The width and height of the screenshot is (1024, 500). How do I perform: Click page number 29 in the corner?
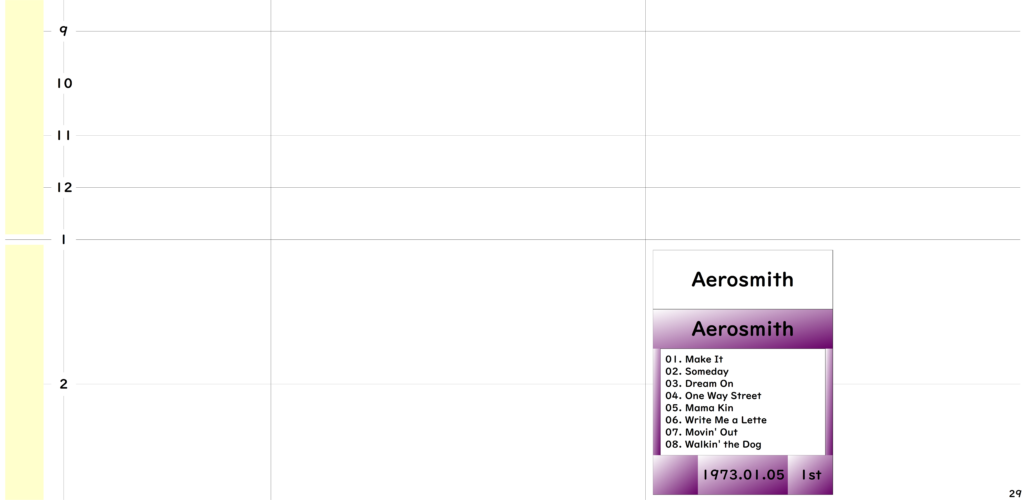1014,493
